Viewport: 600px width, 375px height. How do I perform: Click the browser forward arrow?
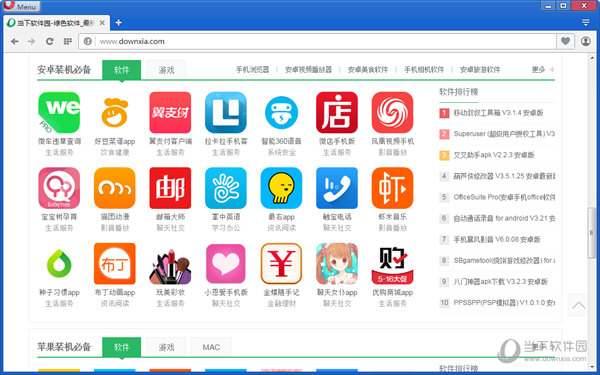point(31,41)
